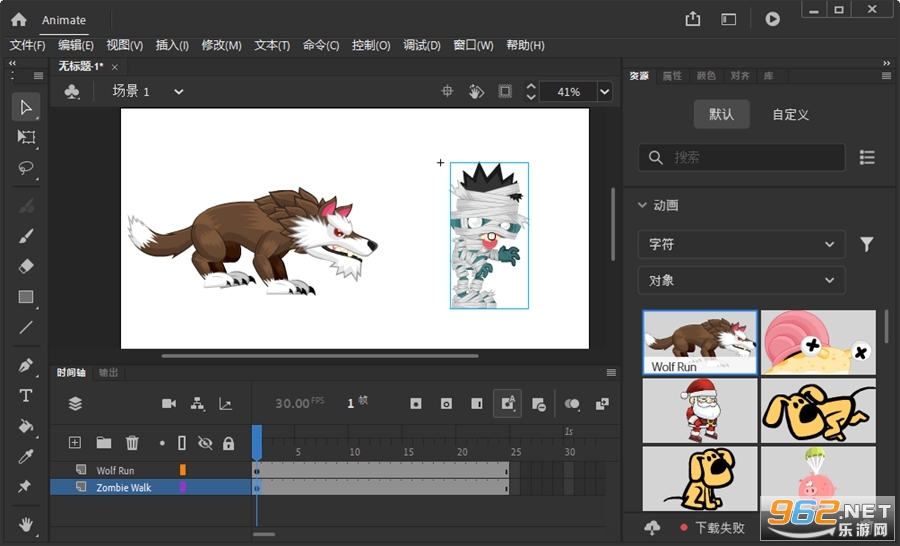
Task: Open the 窗口(W) menu
Action: [473, 45]
